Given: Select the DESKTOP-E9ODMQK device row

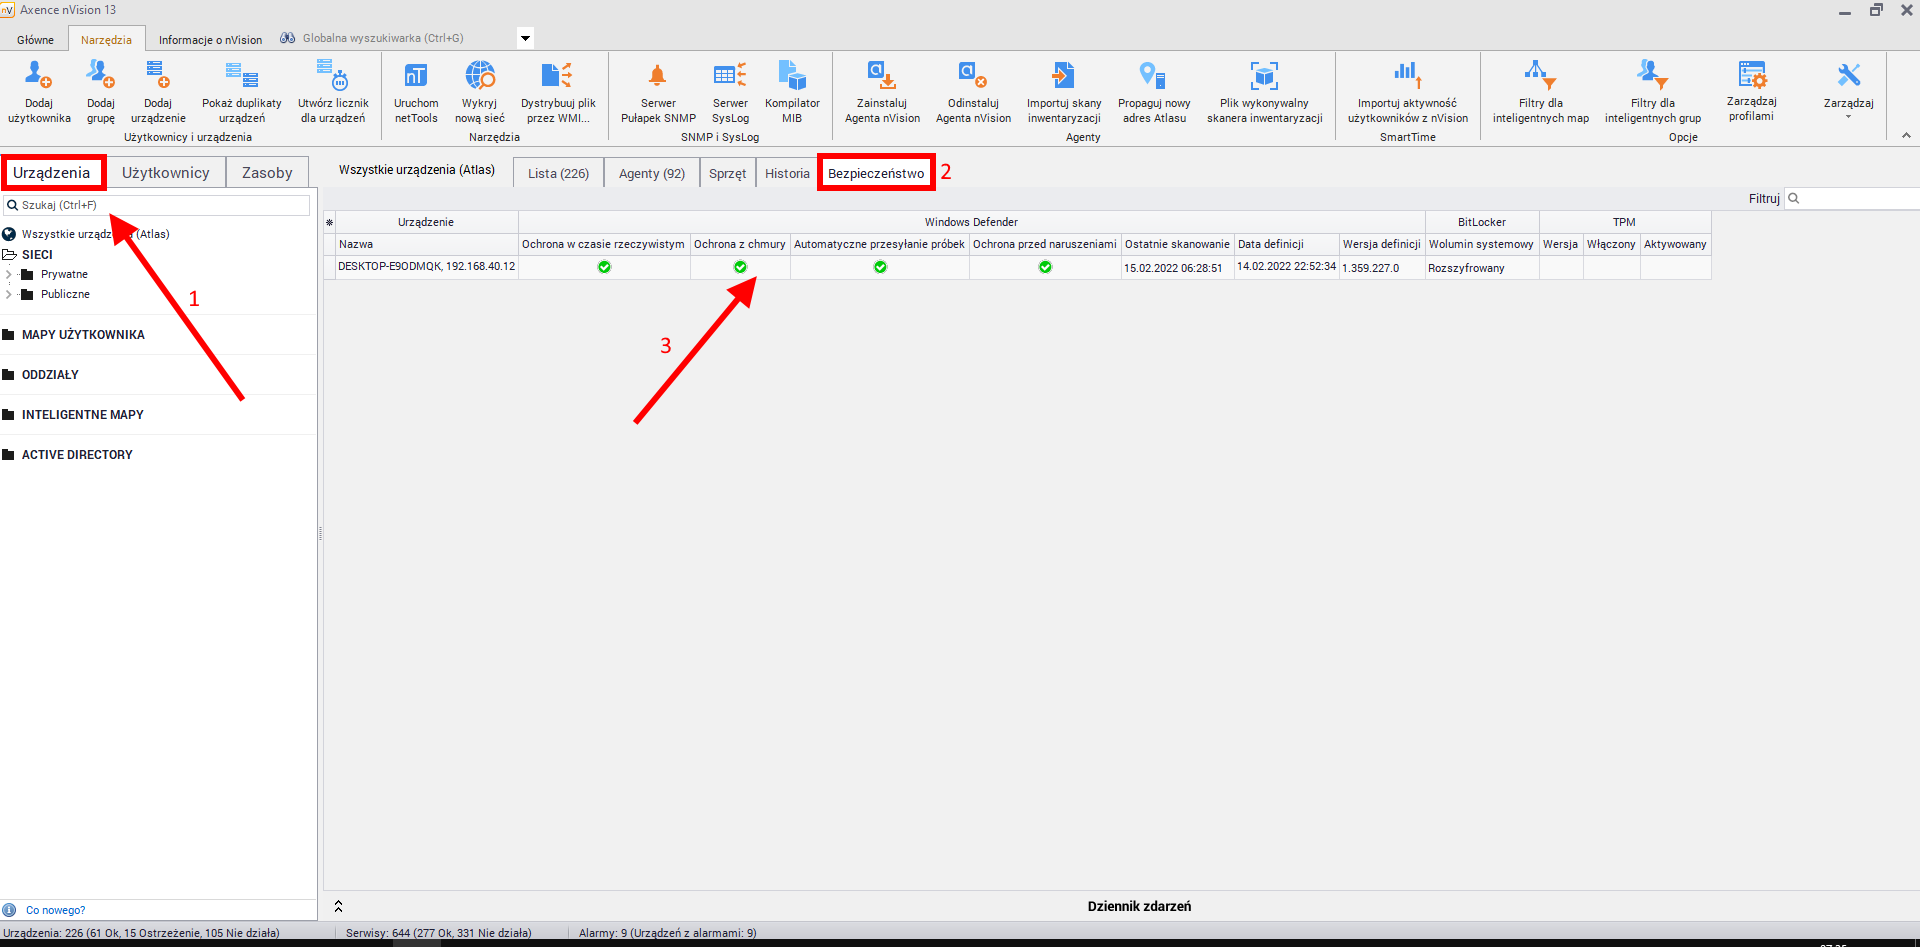Looking at the screenshot, I should 427,267.
